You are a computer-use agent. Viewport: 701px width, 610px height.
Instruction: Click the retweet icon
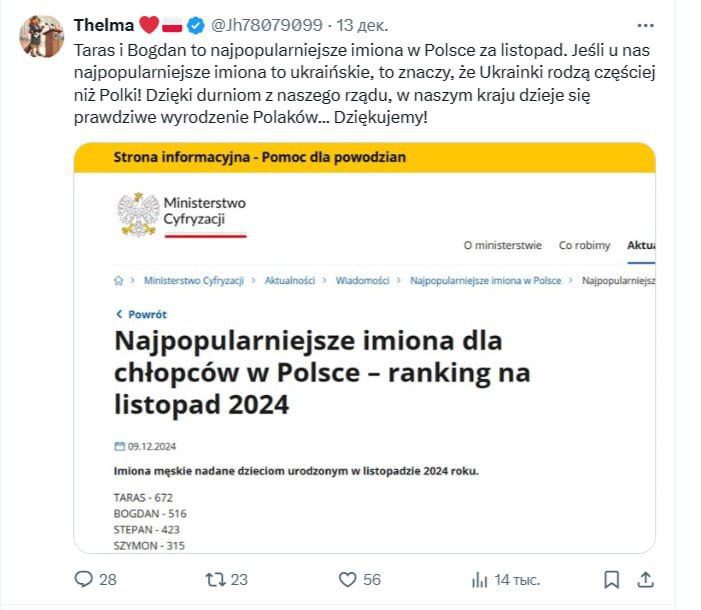[x=215, y=579]
